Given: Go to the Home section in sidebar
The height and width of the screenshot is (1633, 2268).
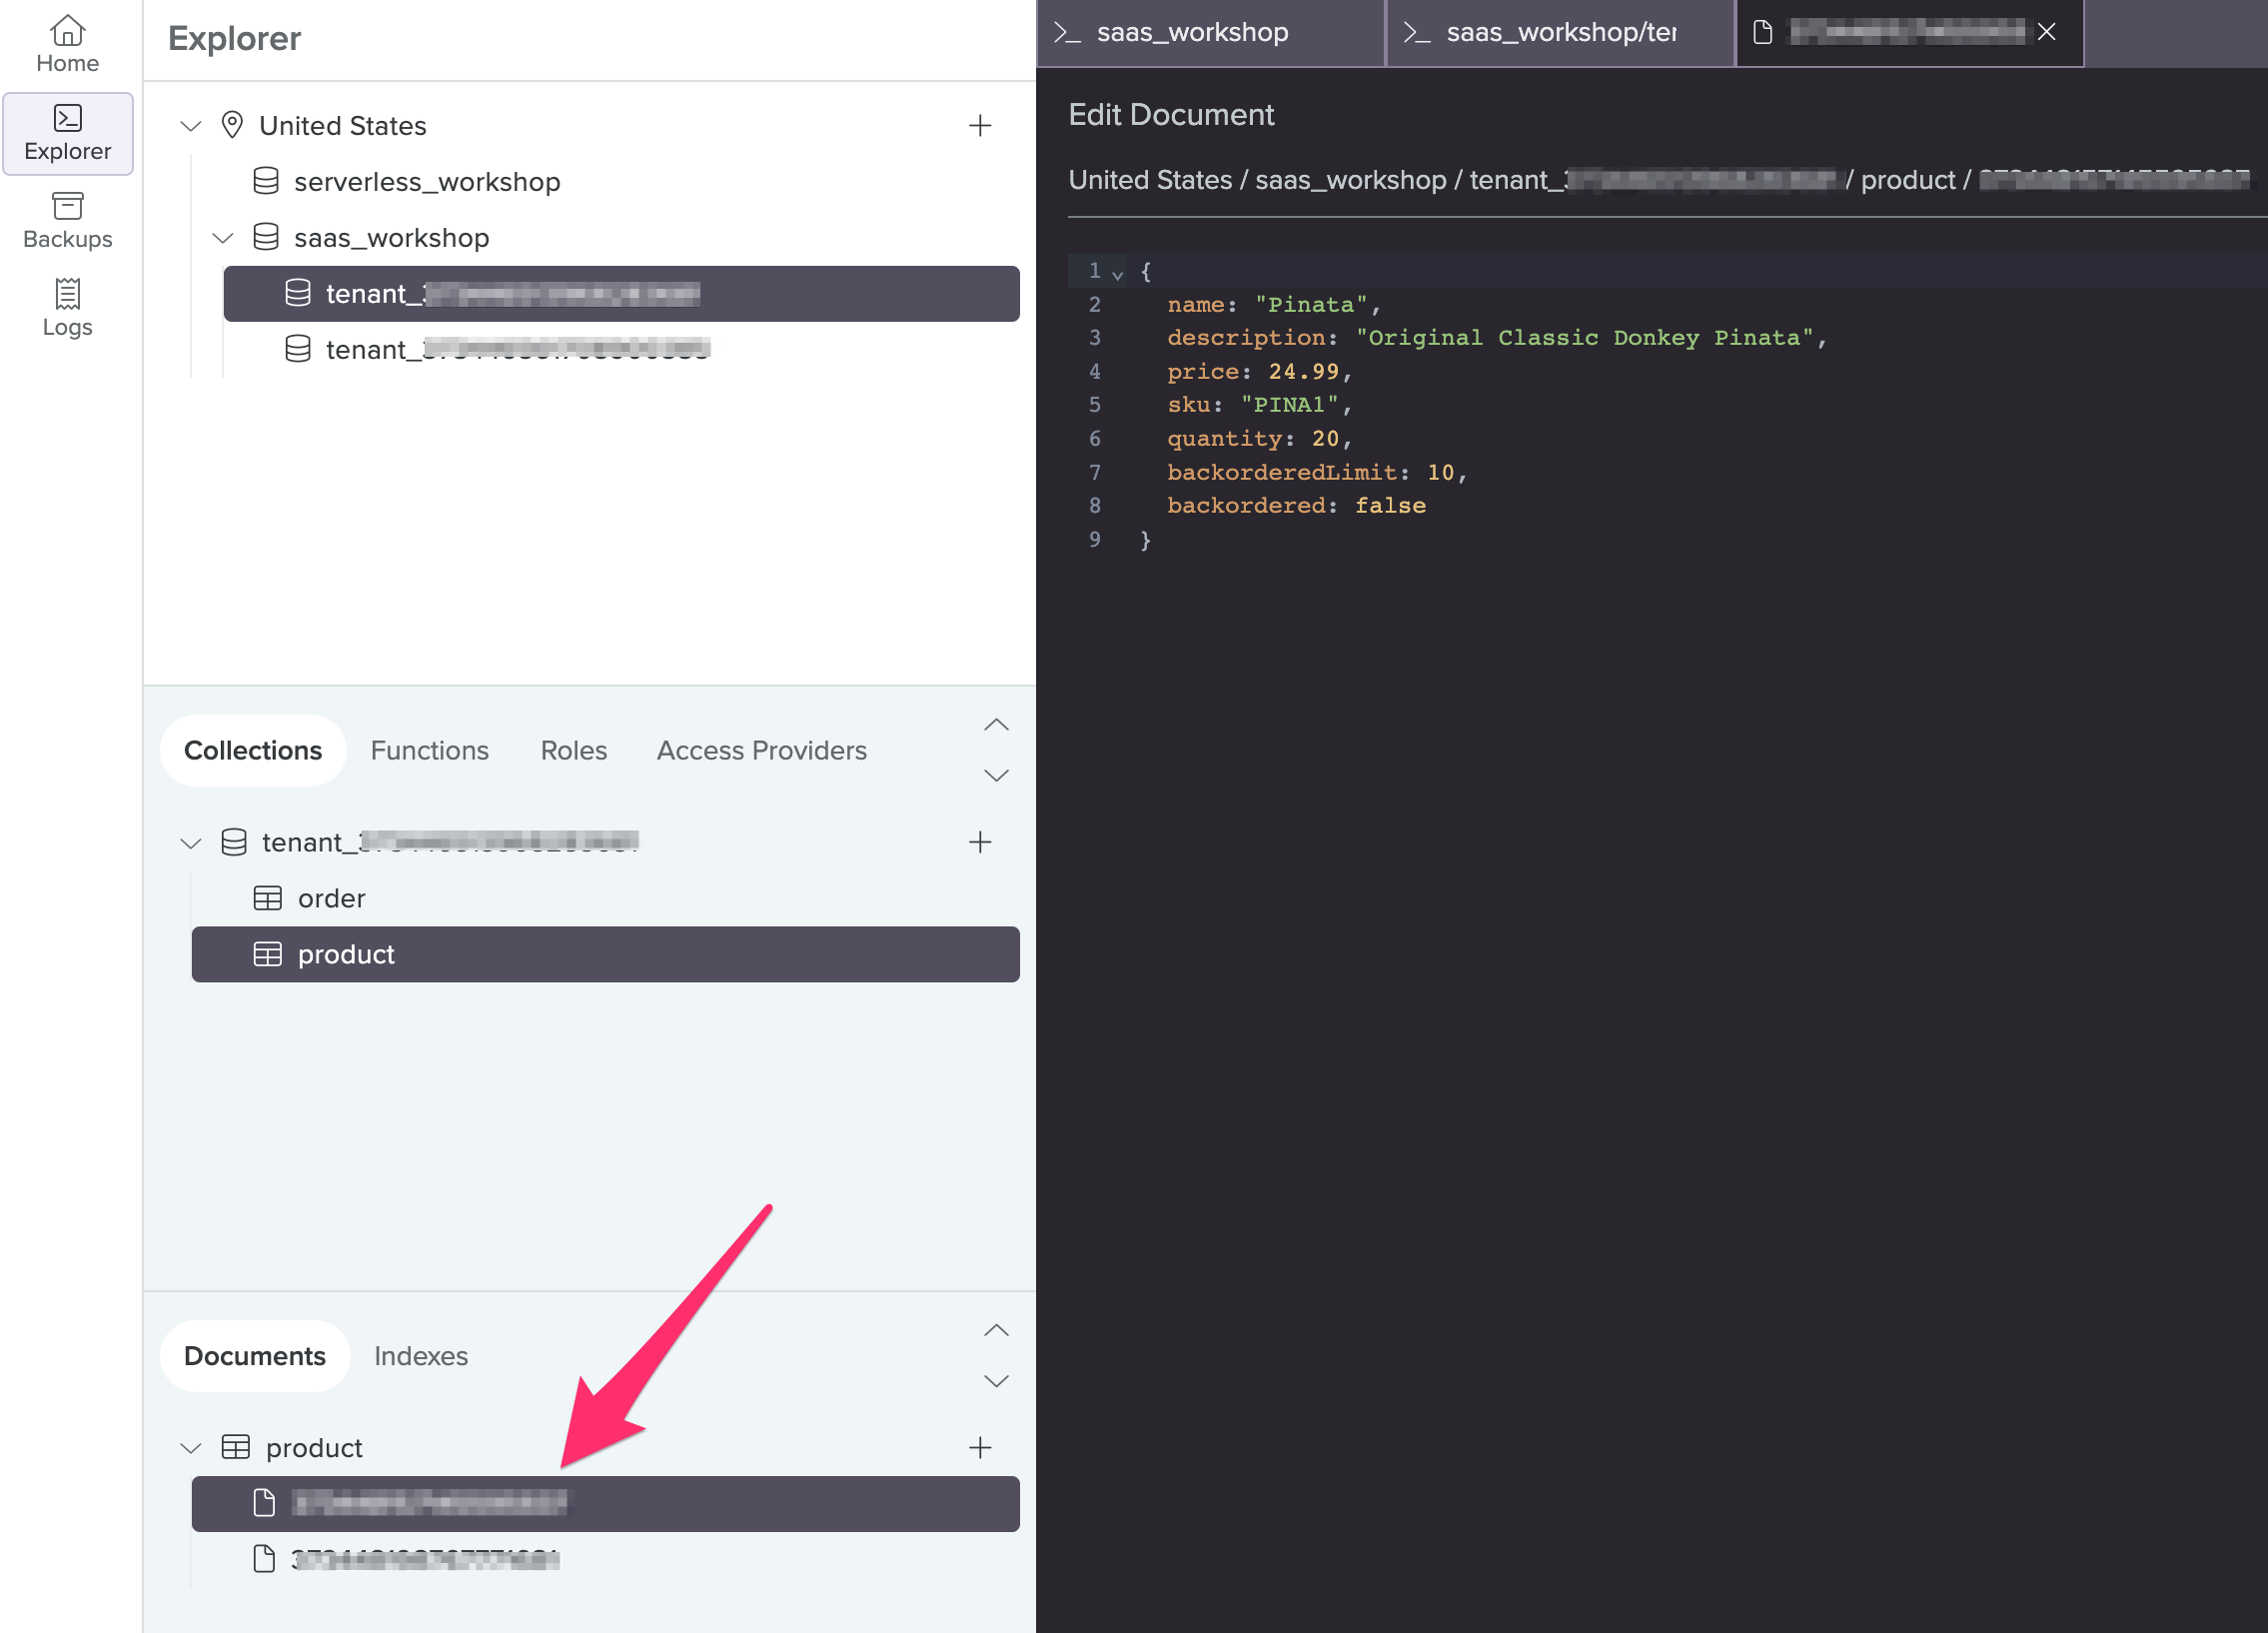Looking at the screenshot, I should [67, 45].
